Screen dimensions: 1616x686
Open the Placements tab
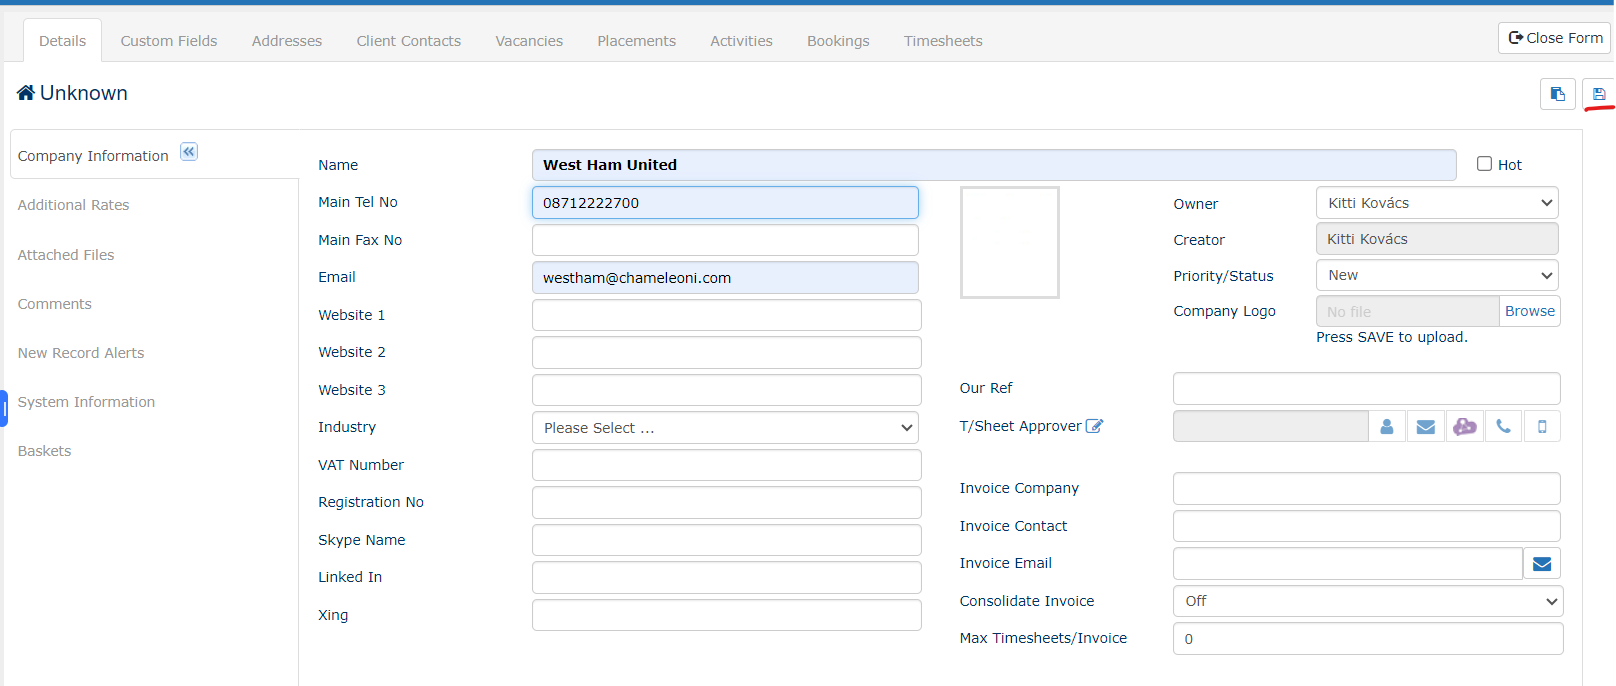(636, 41)
